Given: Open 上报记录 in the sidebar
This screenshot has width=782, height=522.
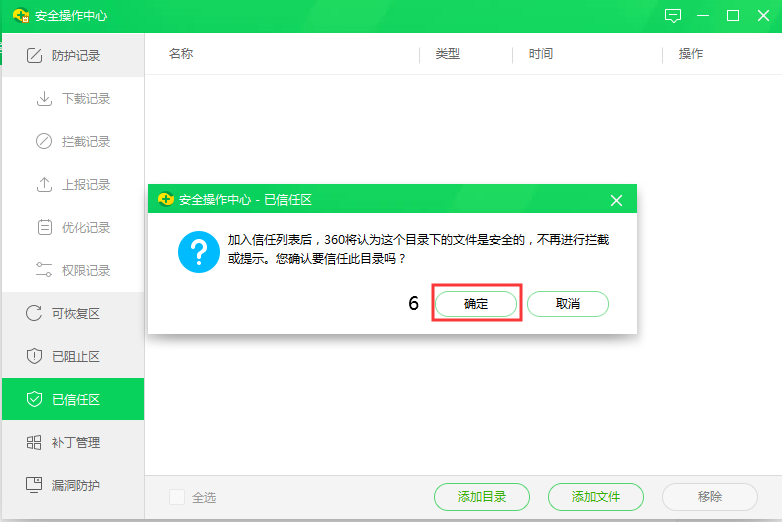Looking at the screenshot, I should [73, 184].
